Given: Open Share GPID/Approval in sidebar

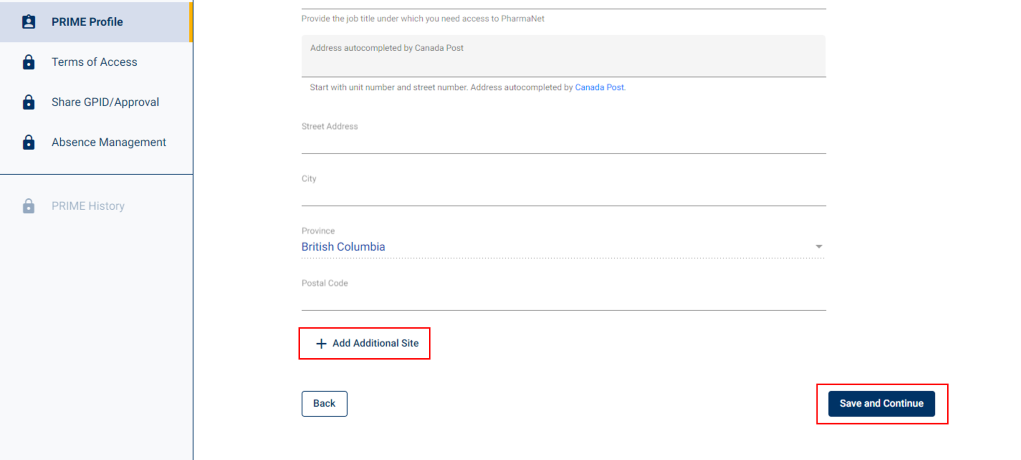Looking at the screenshot, I should pyautogui.click(x=105, y=102).
